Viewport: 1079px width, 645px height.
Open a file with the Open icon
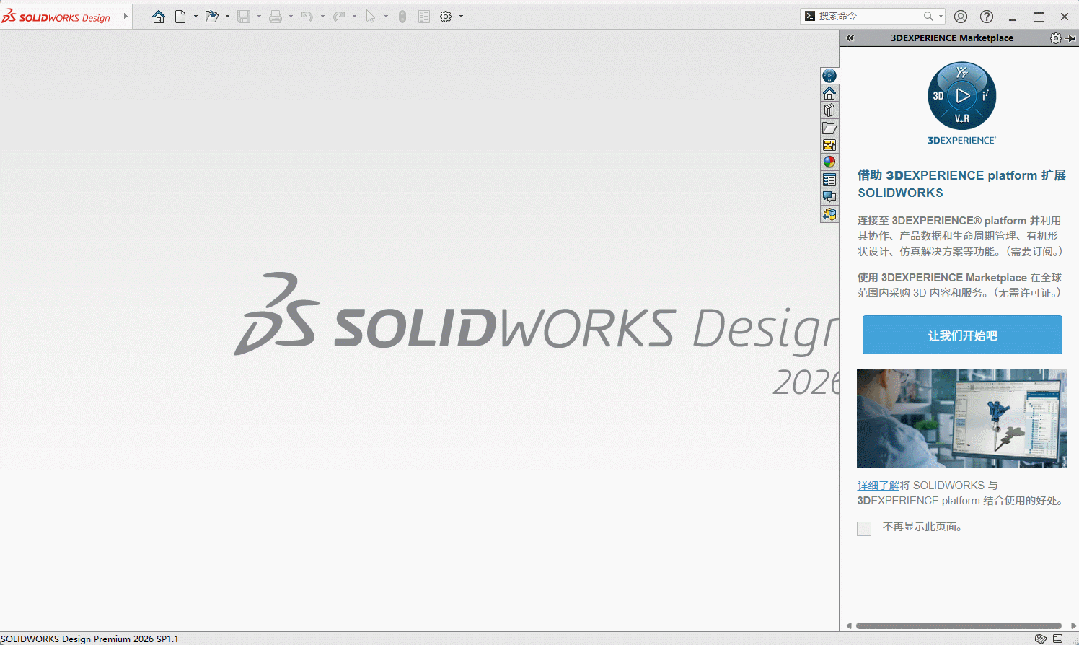pos(212,17)
